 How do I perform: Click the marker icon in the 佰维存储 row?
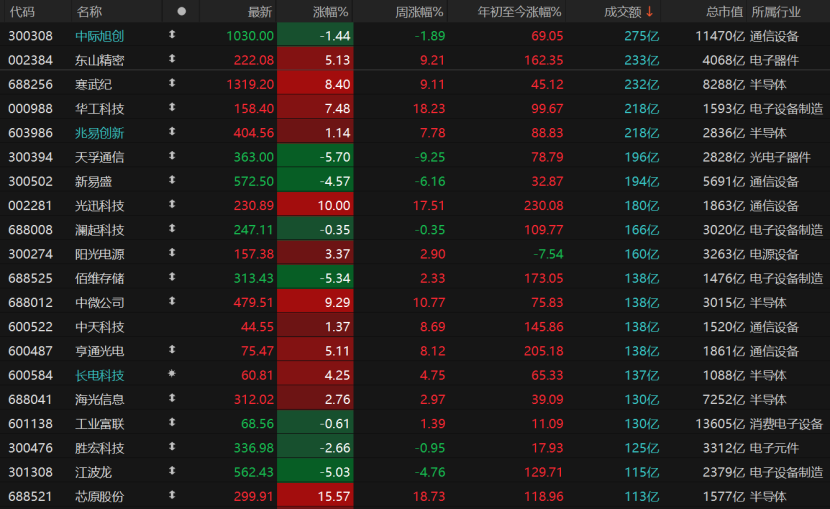pyautogui.click(x=172, y=277)
